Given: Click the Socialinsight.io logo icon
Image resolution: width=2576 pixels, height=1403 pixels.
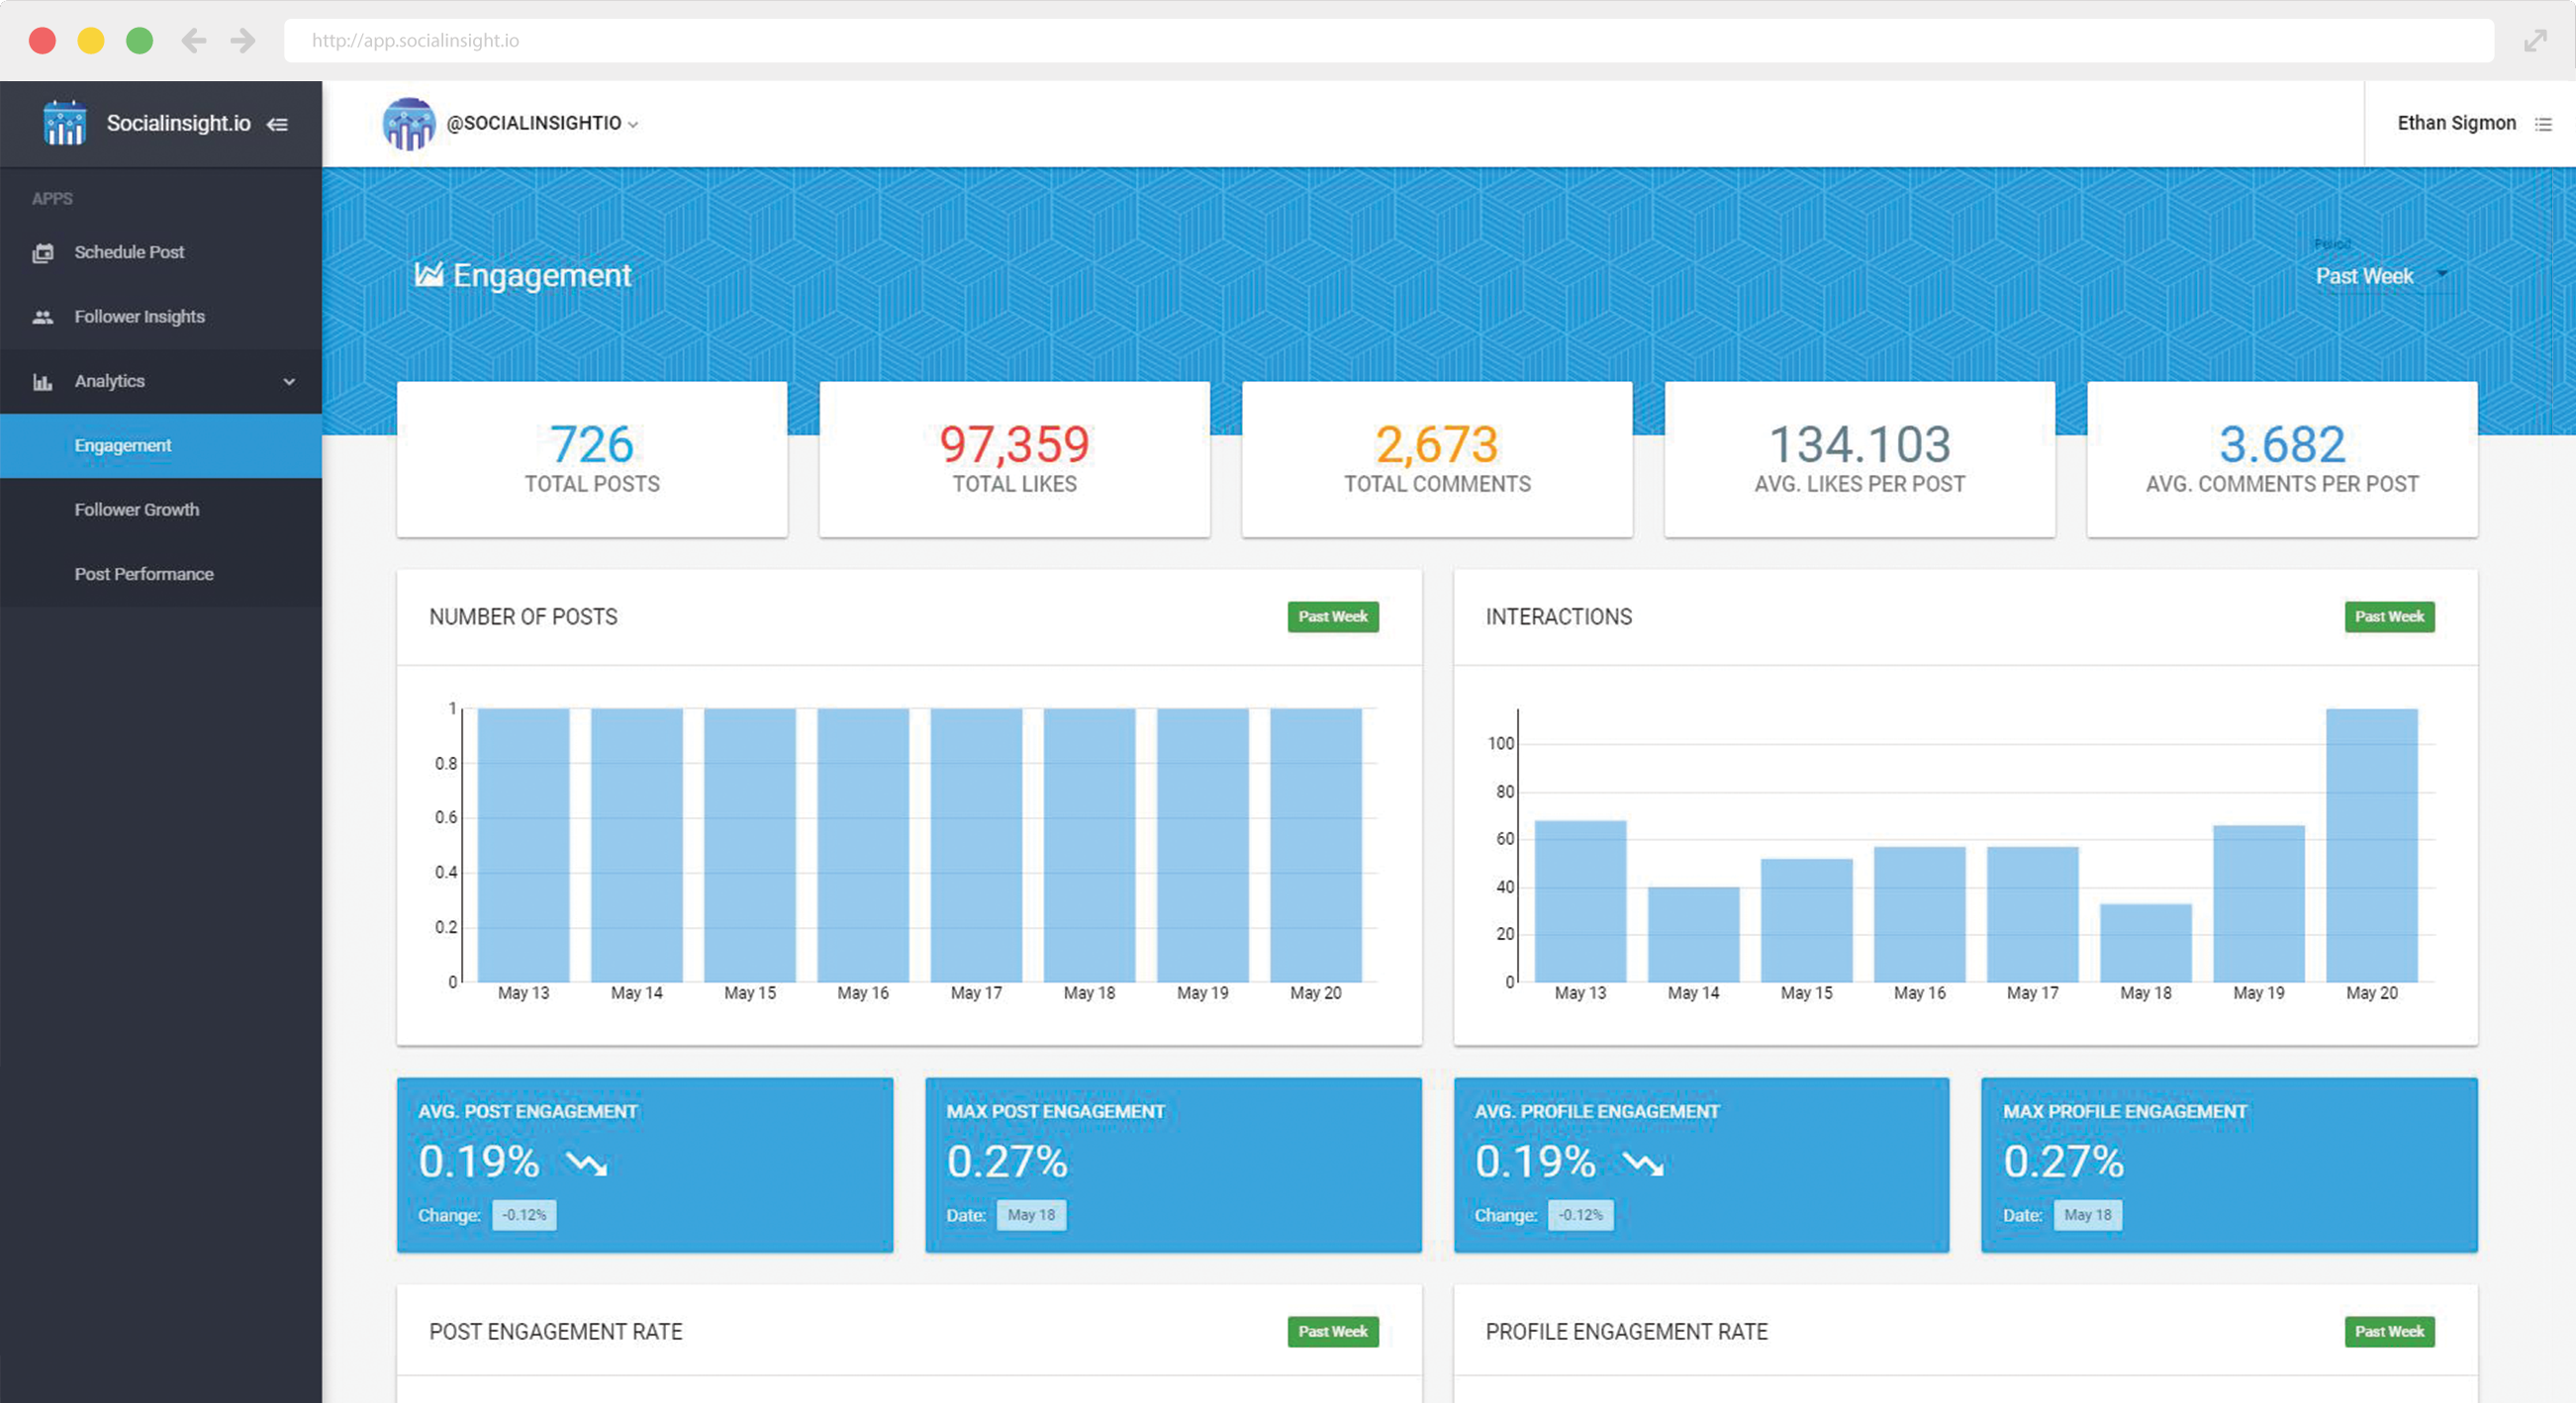Looking at the screenshot, I should click(x=64, y=122).
